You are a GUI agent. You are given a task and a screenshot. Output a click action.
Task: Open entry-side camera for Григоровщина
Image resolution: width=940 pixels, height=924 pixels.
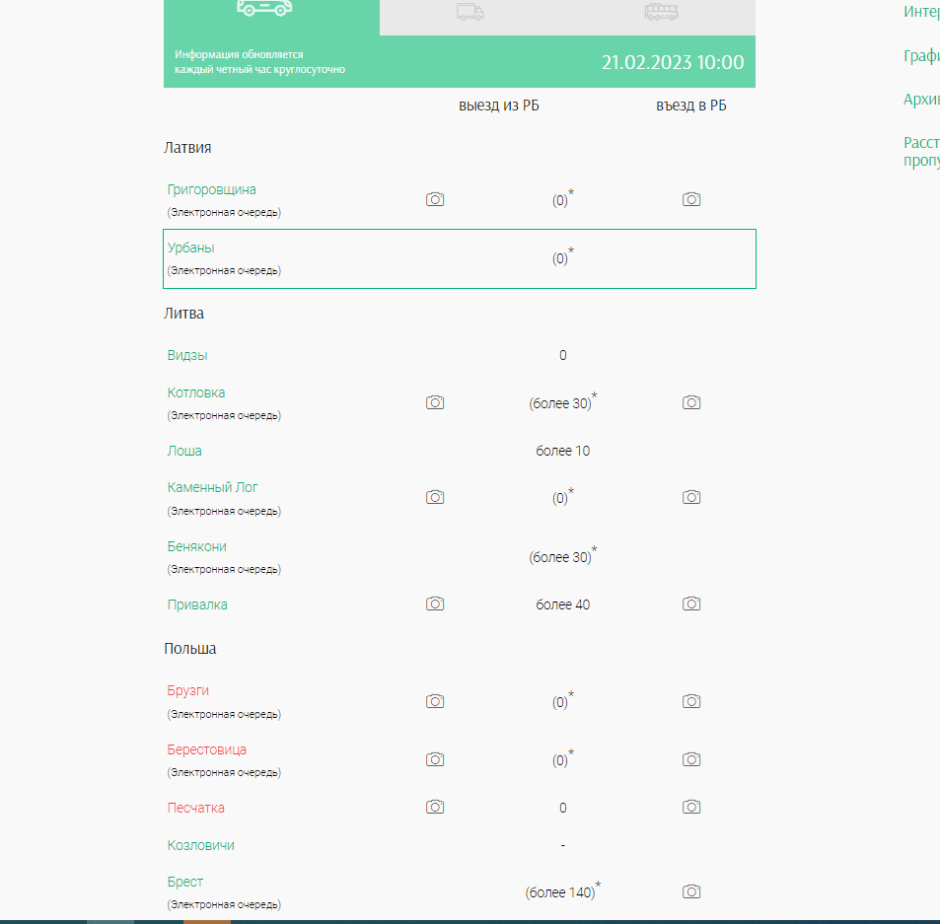tap(691, 200)
